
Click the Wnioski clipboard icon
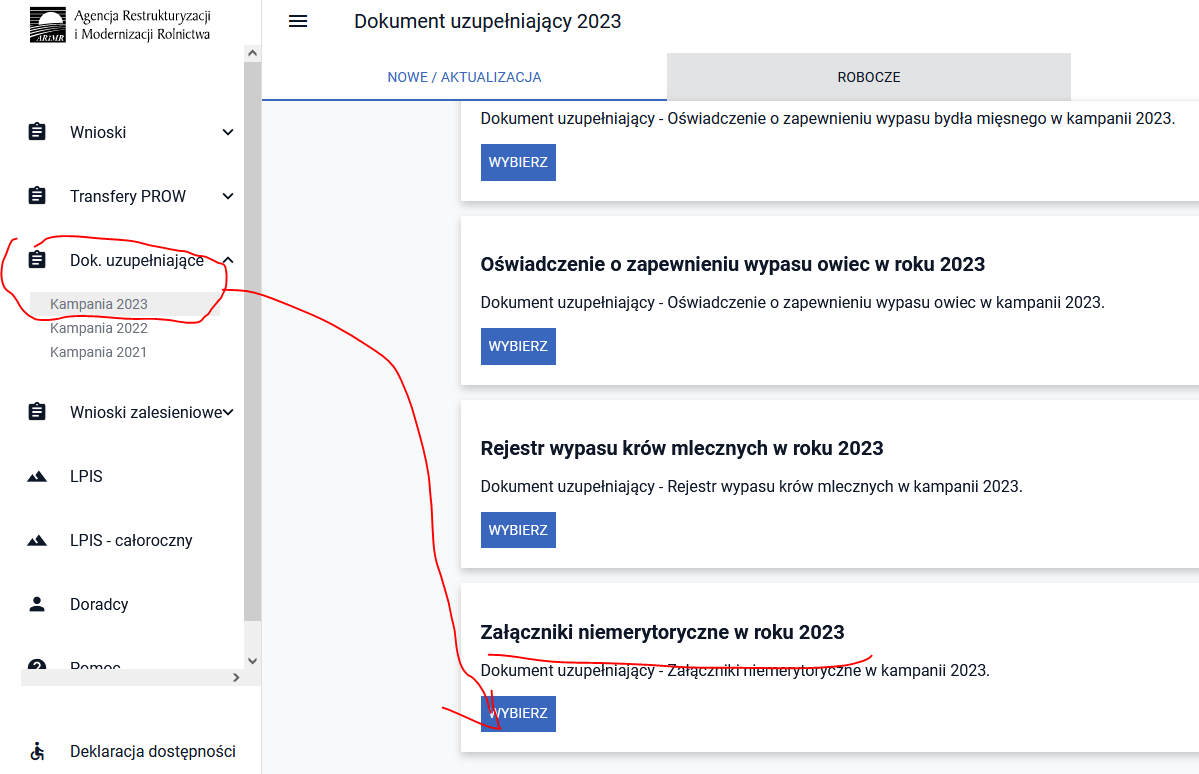tap(37, 132)
